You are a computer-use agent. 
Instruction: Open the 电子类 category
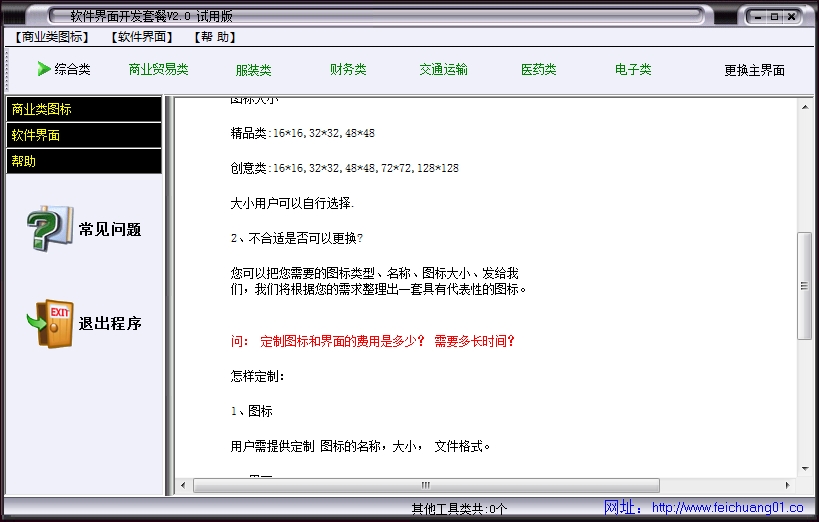point(633,70)
